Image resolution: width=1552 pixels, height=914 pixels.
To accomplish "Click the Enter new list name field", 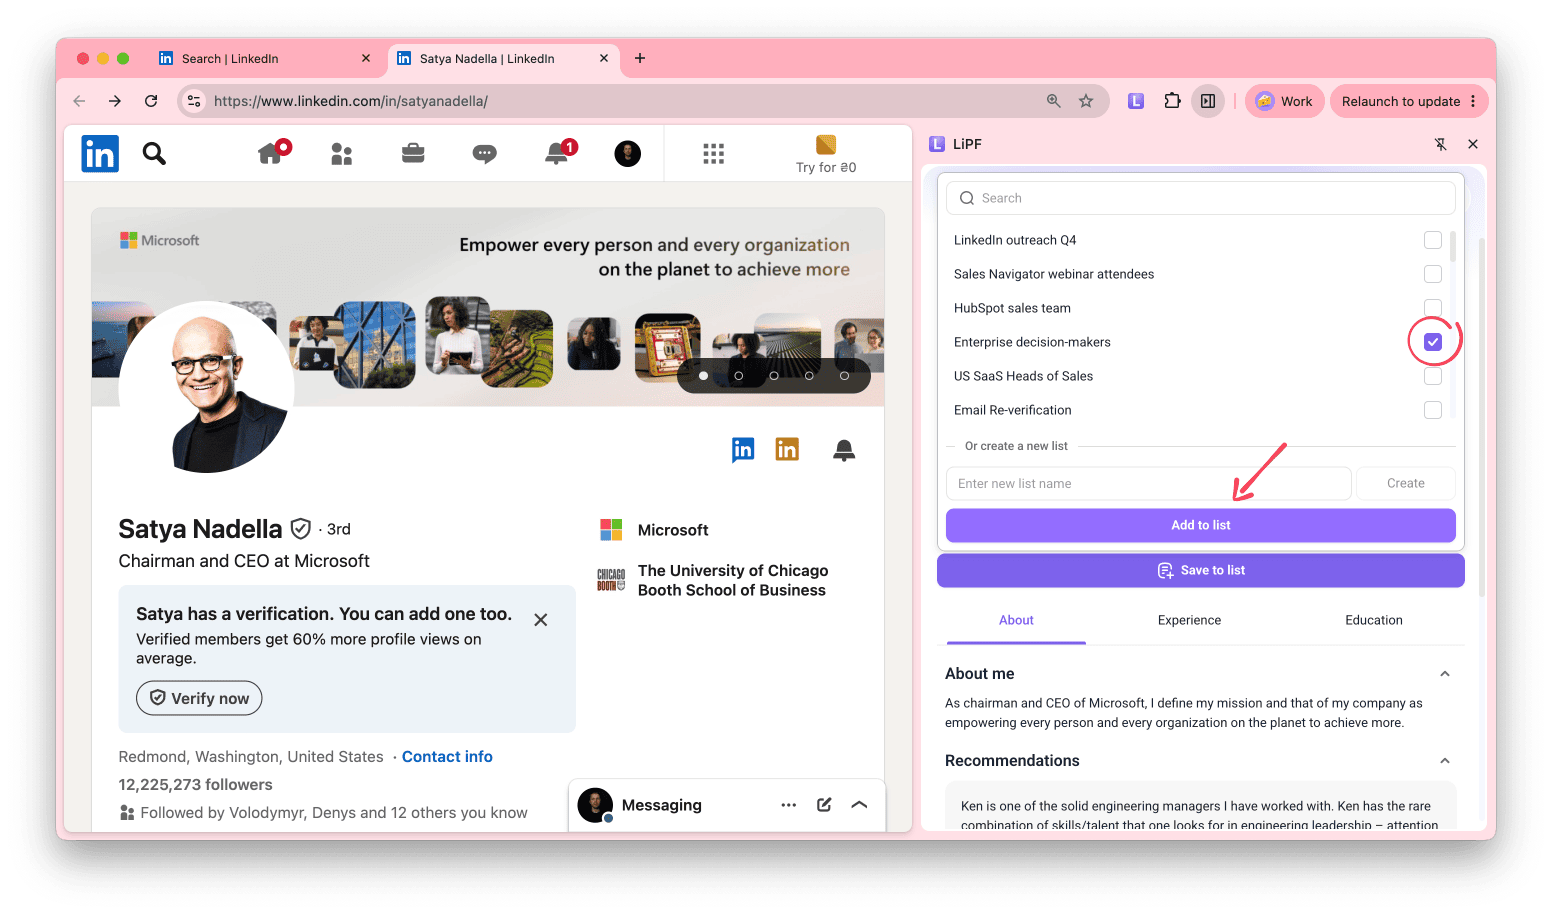I will (x=1149, y=483).
